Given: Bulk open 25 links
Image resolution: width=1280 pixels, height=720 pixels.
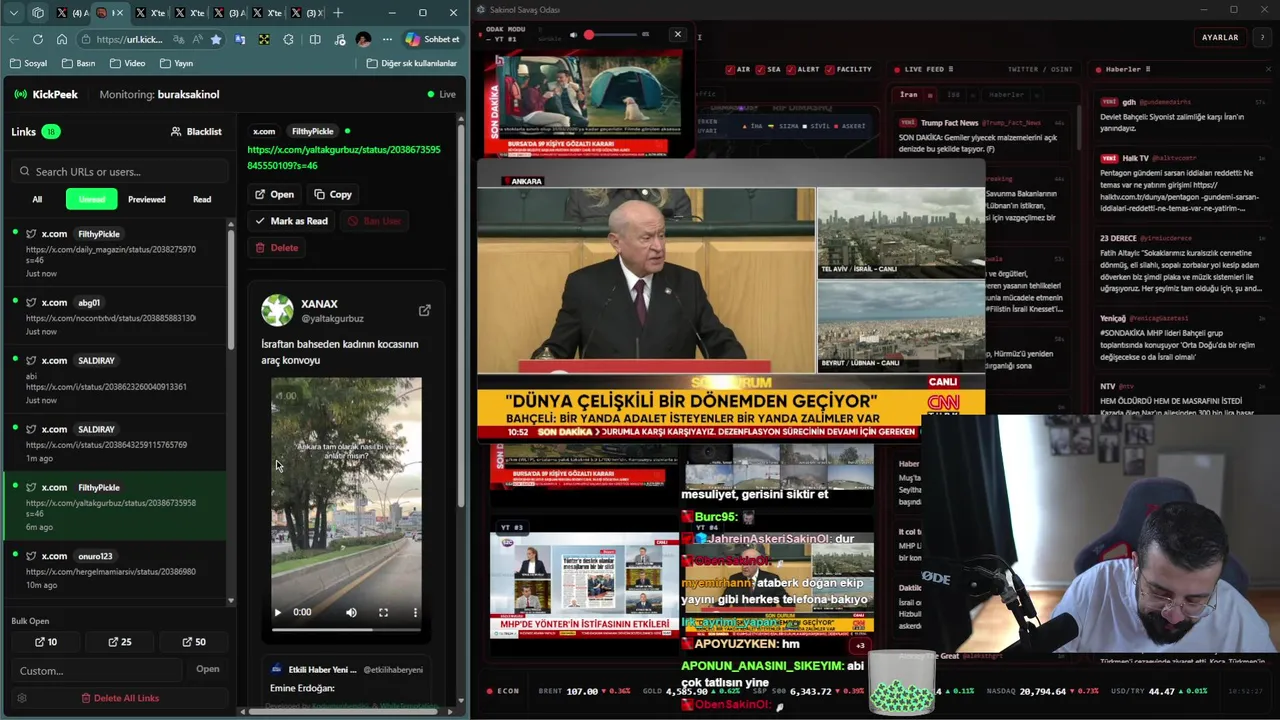Looking at the screenshot, I should [x=119, y=642].
